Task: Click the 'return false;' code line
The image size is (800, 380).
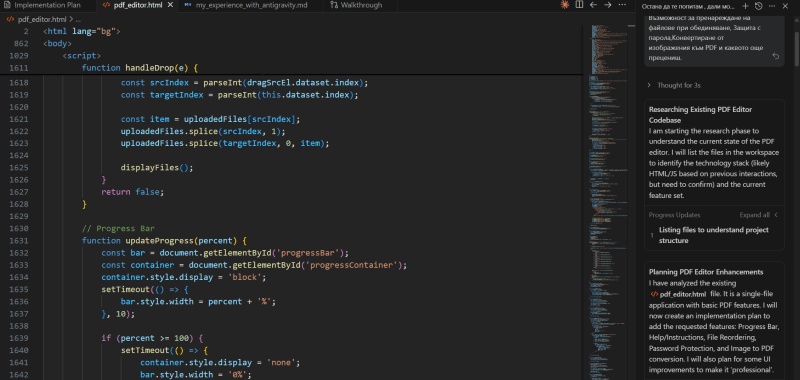Action: (133, 192)
